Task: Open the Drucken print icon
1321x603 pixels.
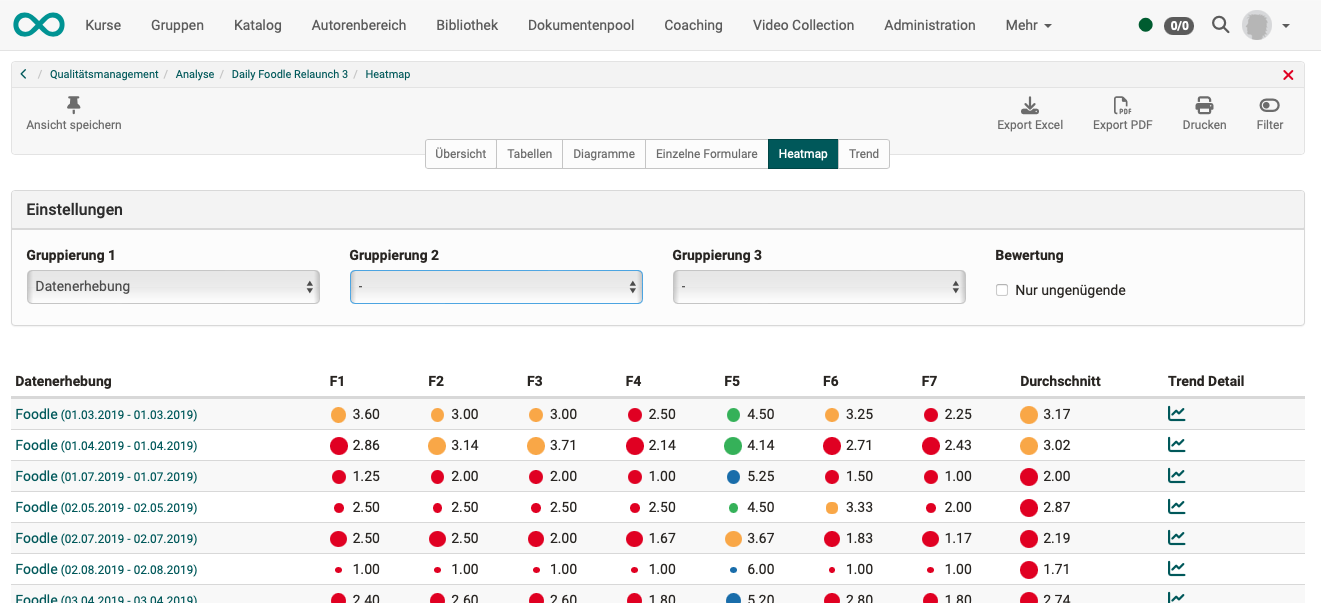Action: pyautogui.click(x=1204, y=110)
